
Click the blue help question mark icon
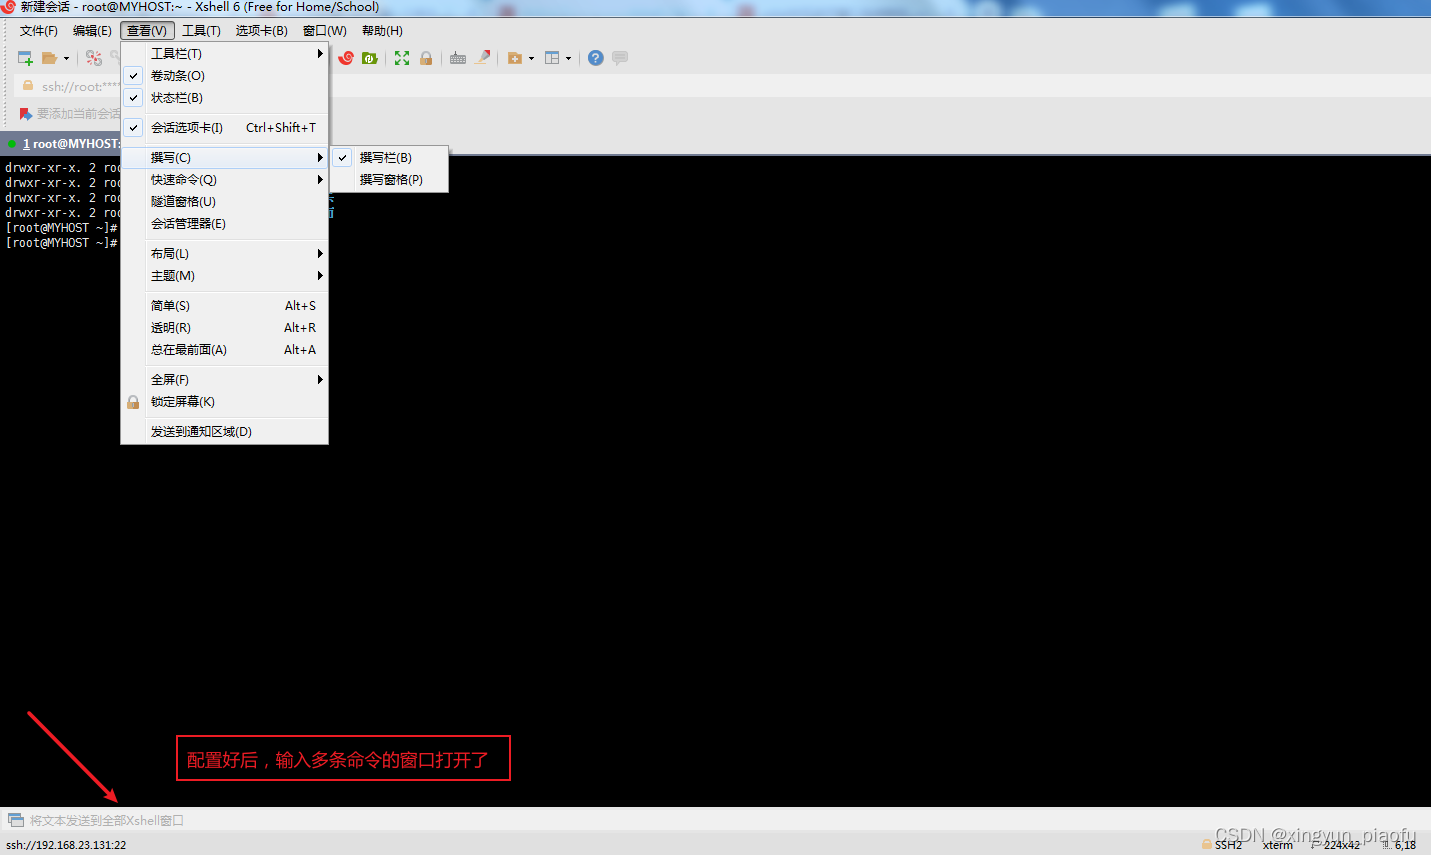(x=595, y=58)
